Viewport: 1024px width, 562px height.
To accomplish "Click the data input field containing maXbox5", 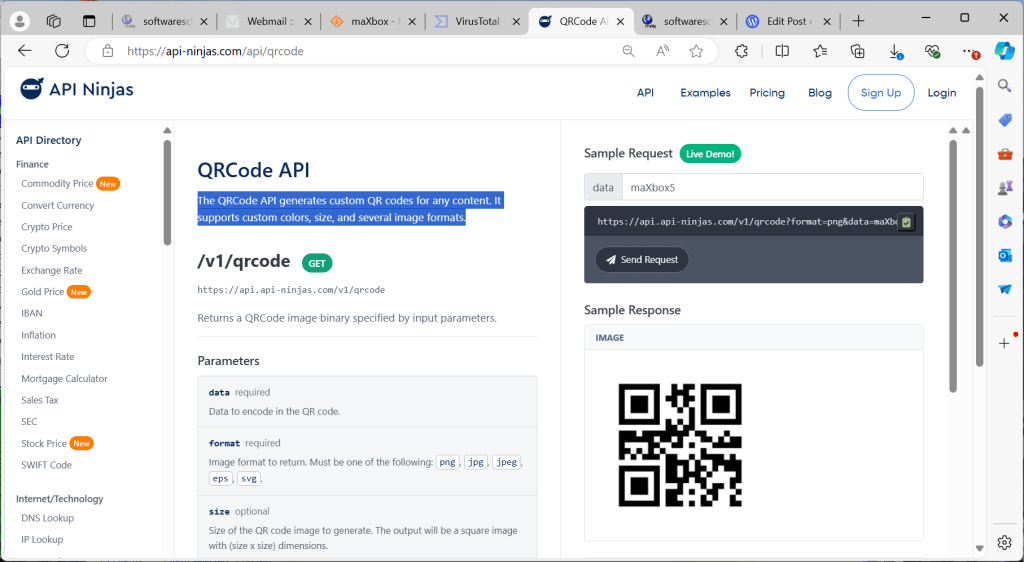I will click(x=771, y=187).
